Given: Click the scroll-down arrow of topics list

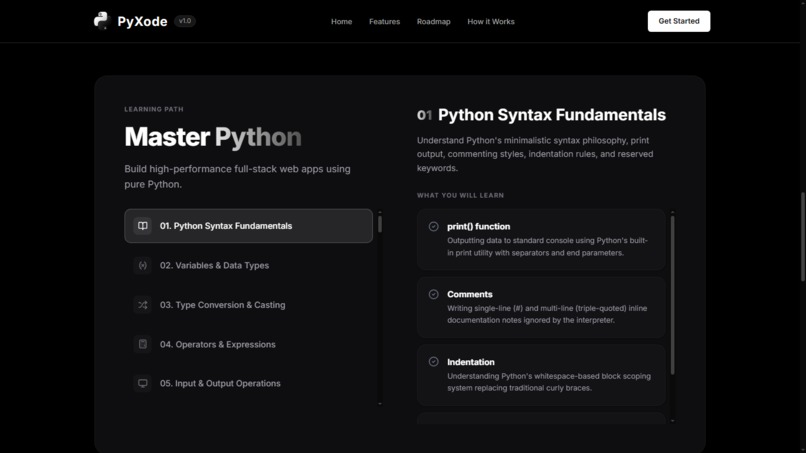Looking at the screenshot, I should (672, 421).
